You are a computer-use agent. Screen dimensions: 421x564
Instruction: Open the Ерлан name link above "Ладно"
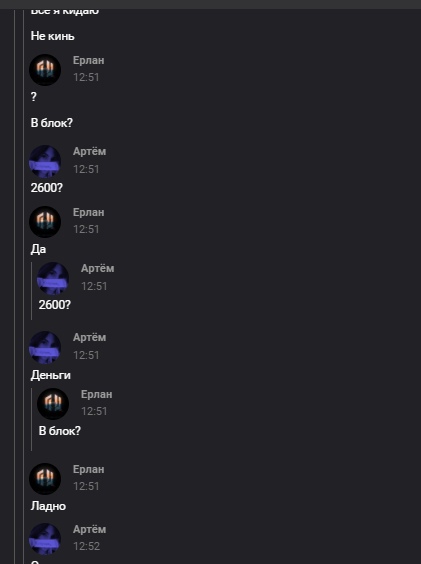89,469
